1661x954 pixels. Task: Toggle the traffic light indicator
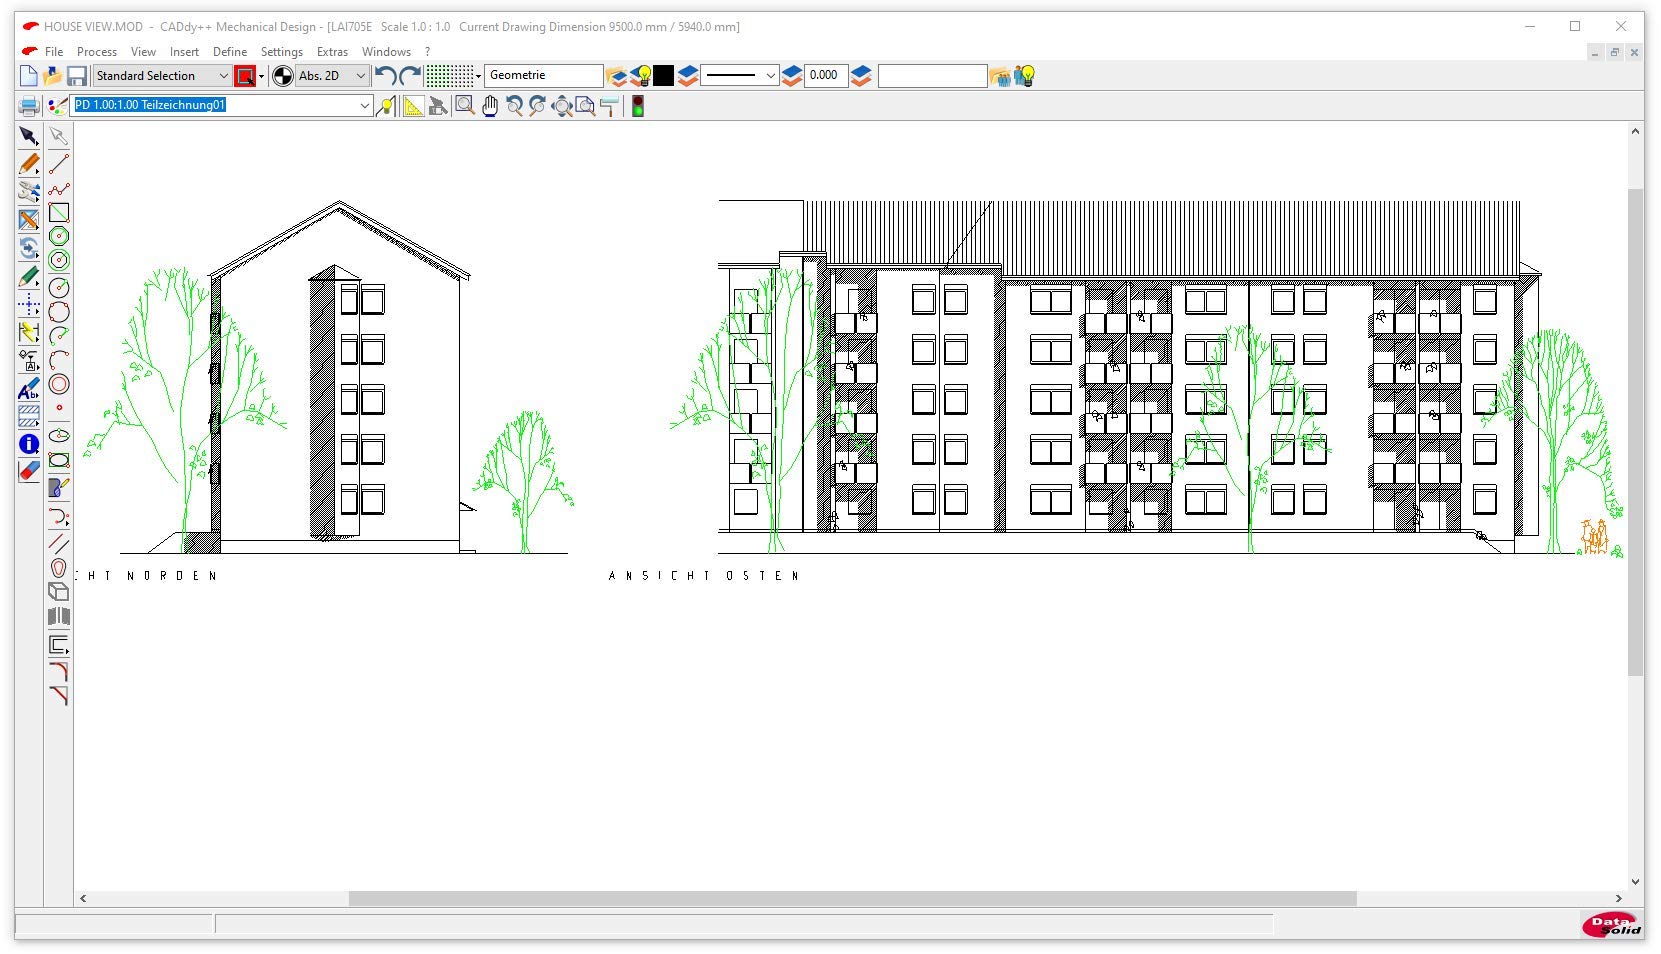637,106
